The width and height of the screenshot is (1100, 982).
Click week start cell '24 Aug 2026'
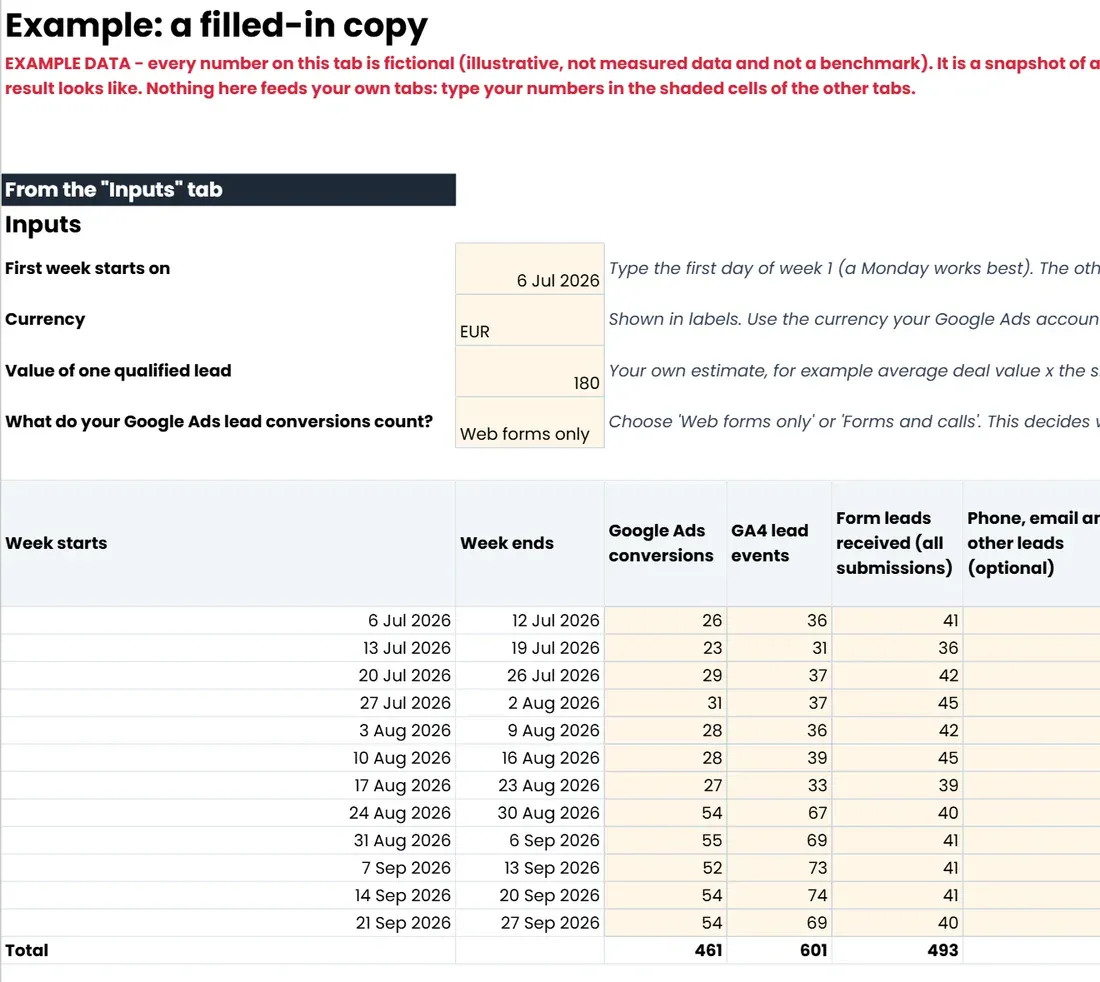coord(228,813)
